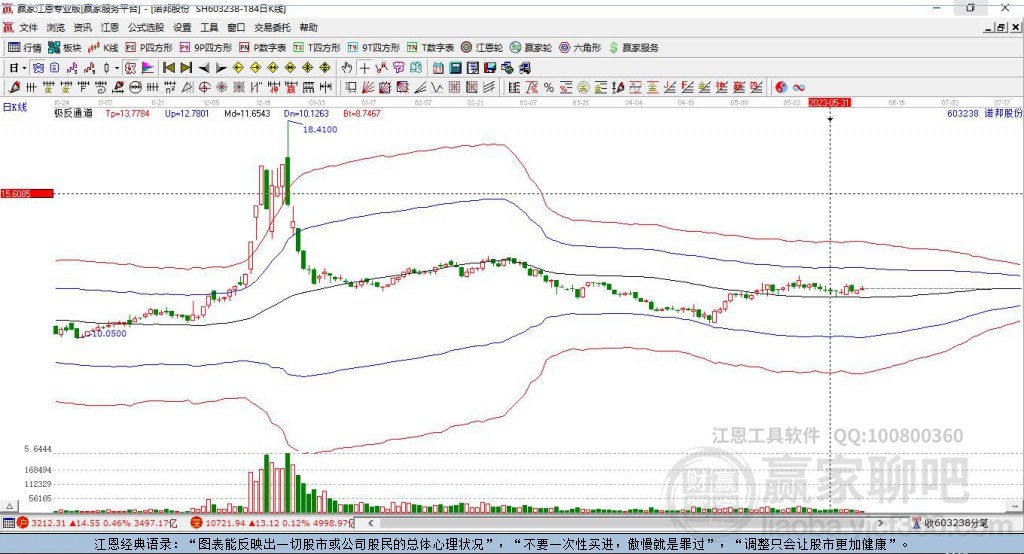Image resolution: width=1024 pixels, height=554 pixels.
Task: Click the compass-and-ruler drawing tool icon
Action: (187, 87)
